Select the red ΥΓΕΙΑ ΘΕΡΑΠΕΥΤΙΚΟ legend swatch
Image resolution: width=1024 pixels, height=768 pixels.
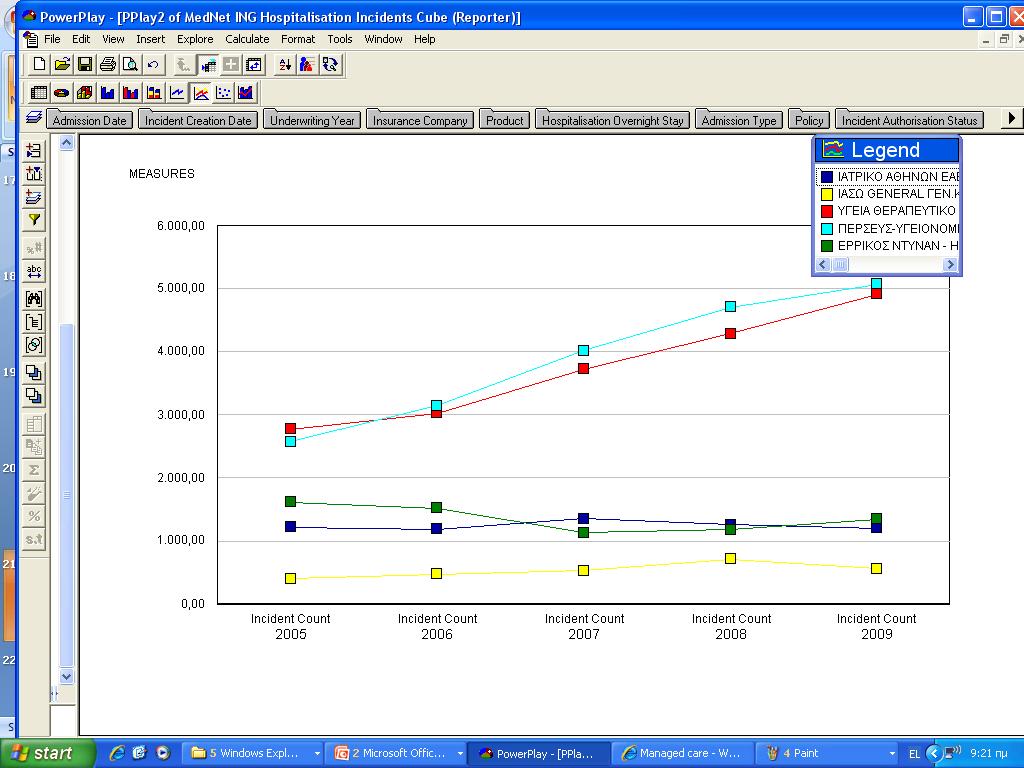827,211
